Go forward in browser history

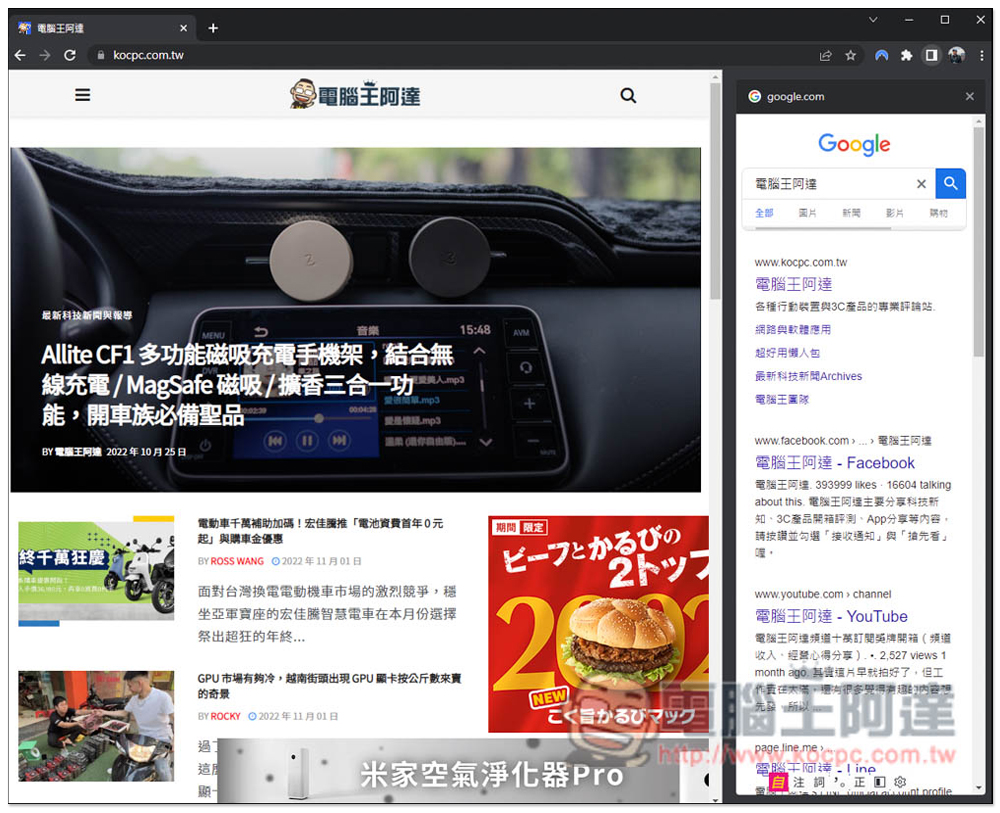(x=45, y=55)
